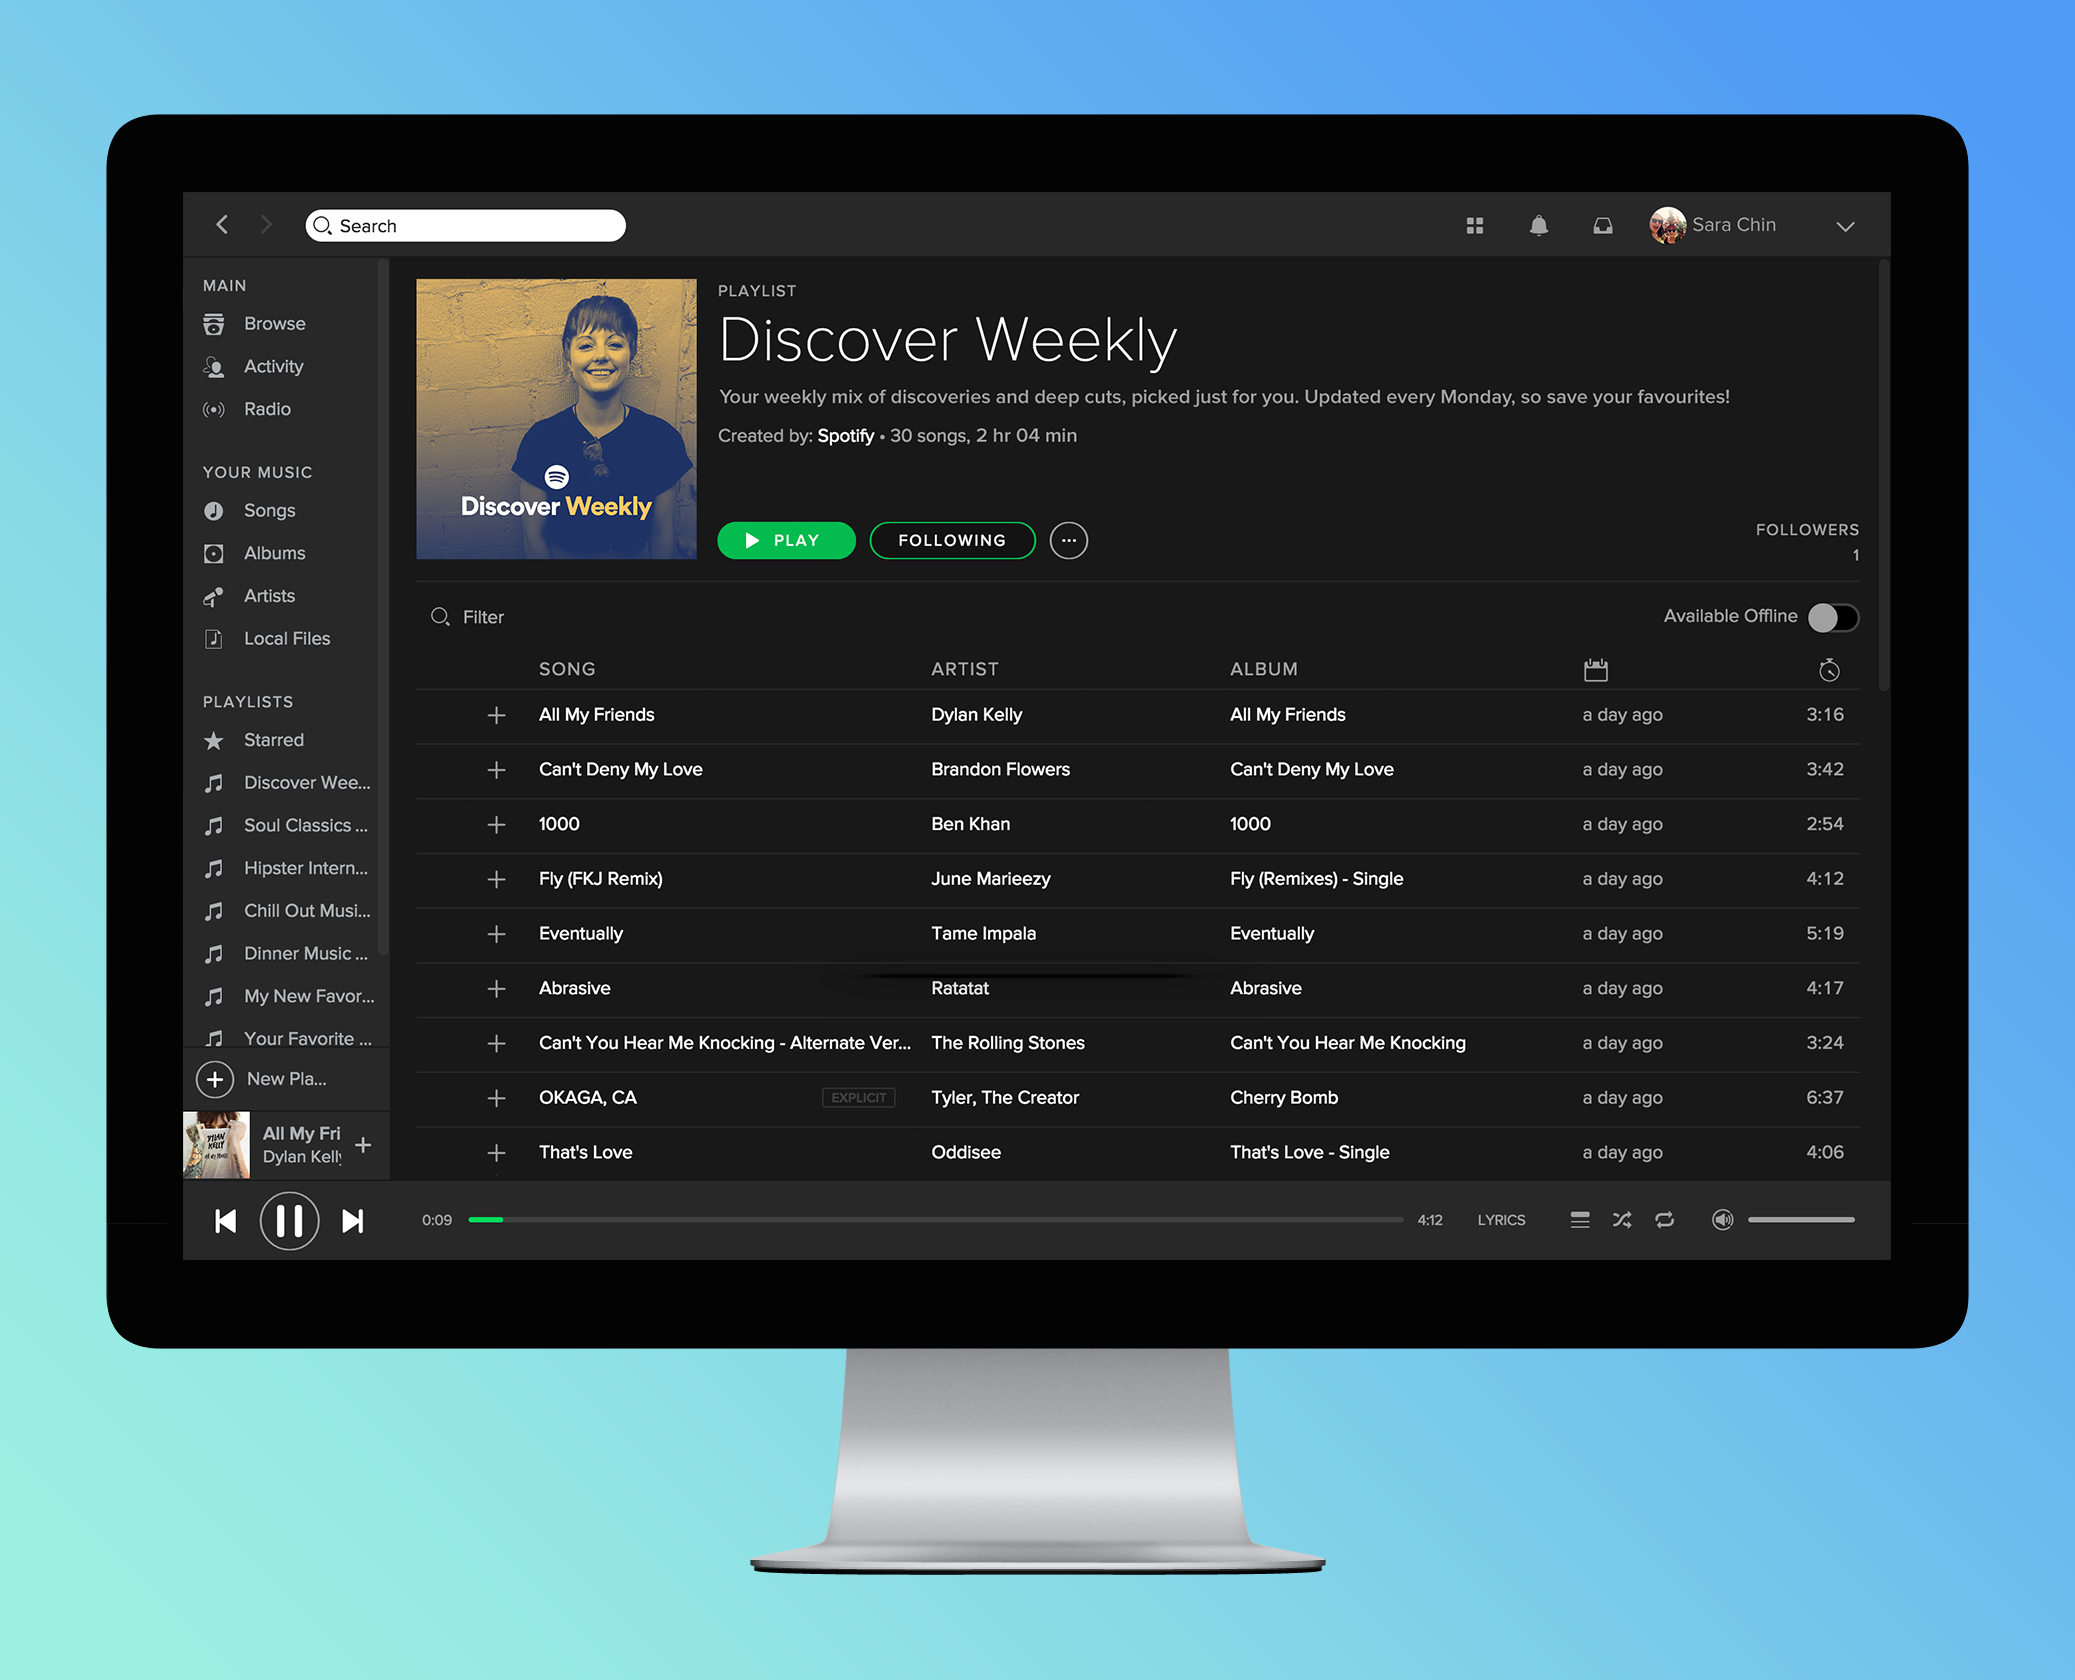Open Local Files from Your Music
This screenshot has width=2075, height=1680.
(286, 638)
